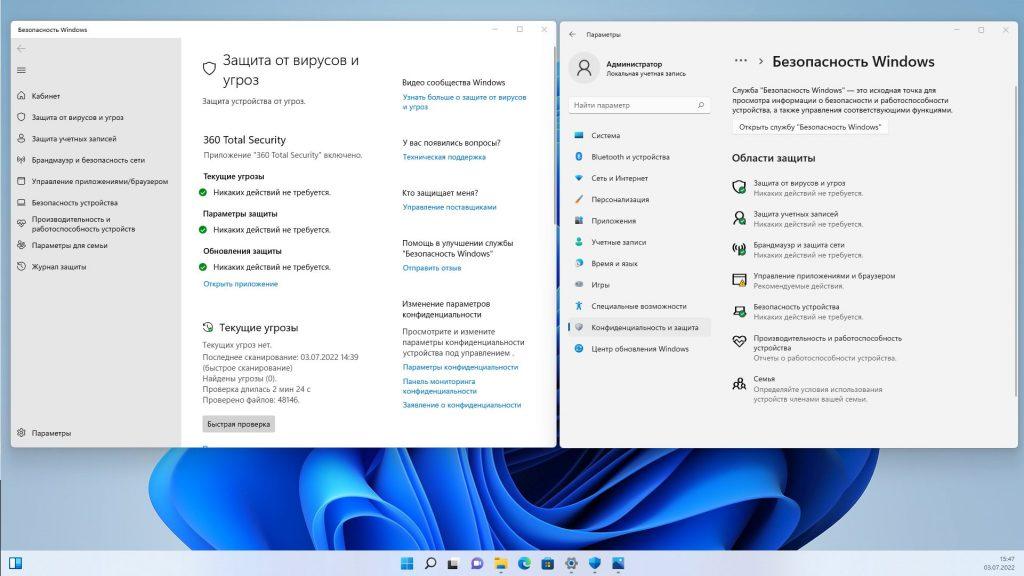Open Параметры конфиденциальности link
Viewport: 1024px width, 576px height.
tap(460, 367)
